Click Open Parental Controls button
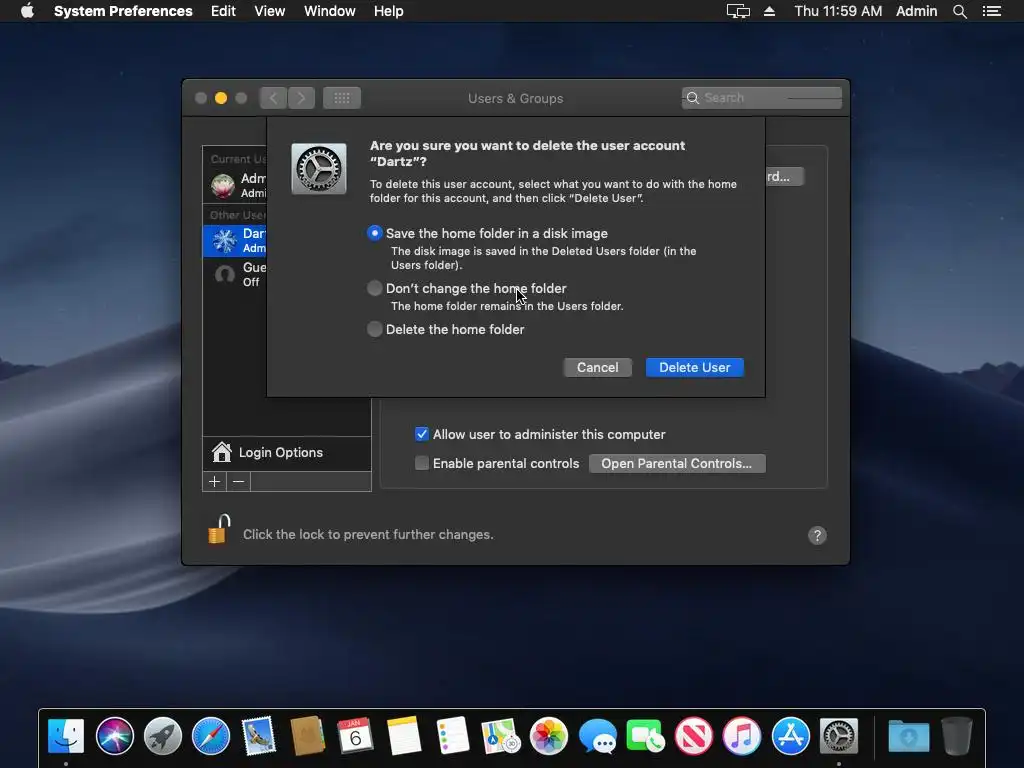Screen dimensions: 1024x768 tap(677, 463)
